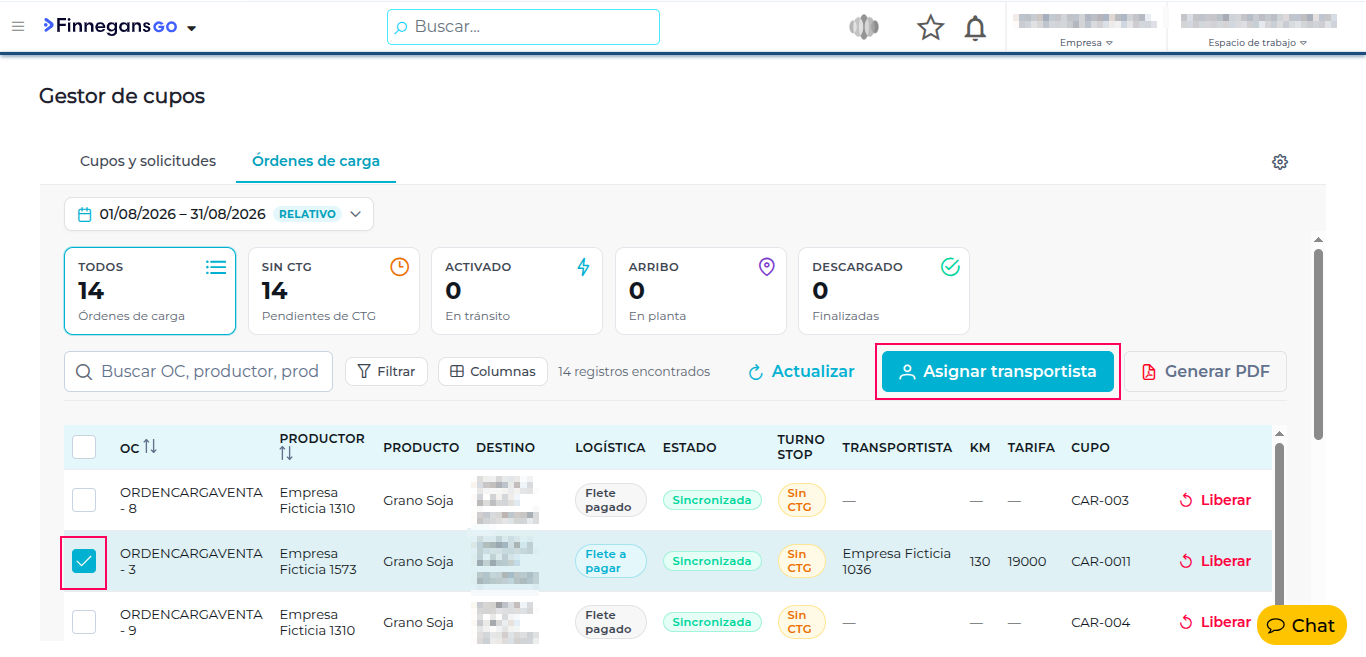
Task: Click the check circle icon on DESCARGADO card
Action: point(951,267)
